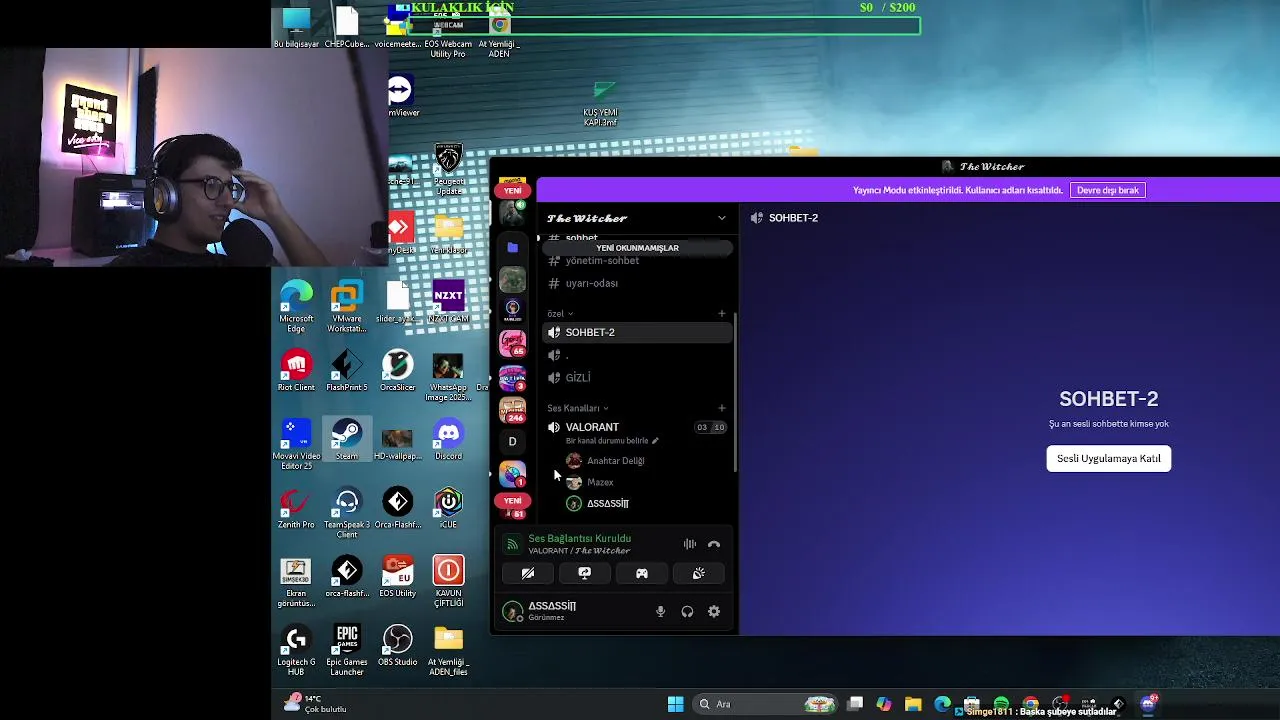Select Riot Client desktop icon
This screenshot has width=1280, height=720.
pyautogui.click(x=295, y=371)
